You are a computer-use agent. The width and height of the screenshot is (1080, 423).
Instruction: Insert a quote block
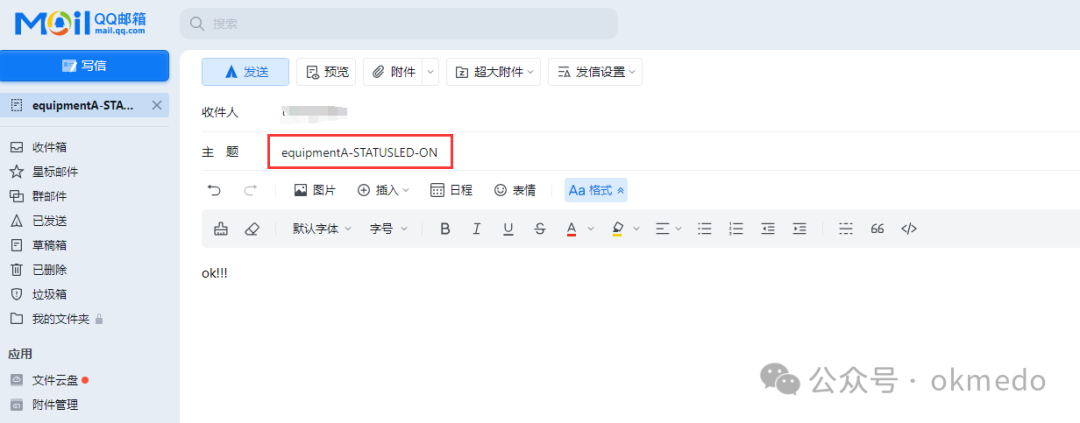[x=877, y=229]
